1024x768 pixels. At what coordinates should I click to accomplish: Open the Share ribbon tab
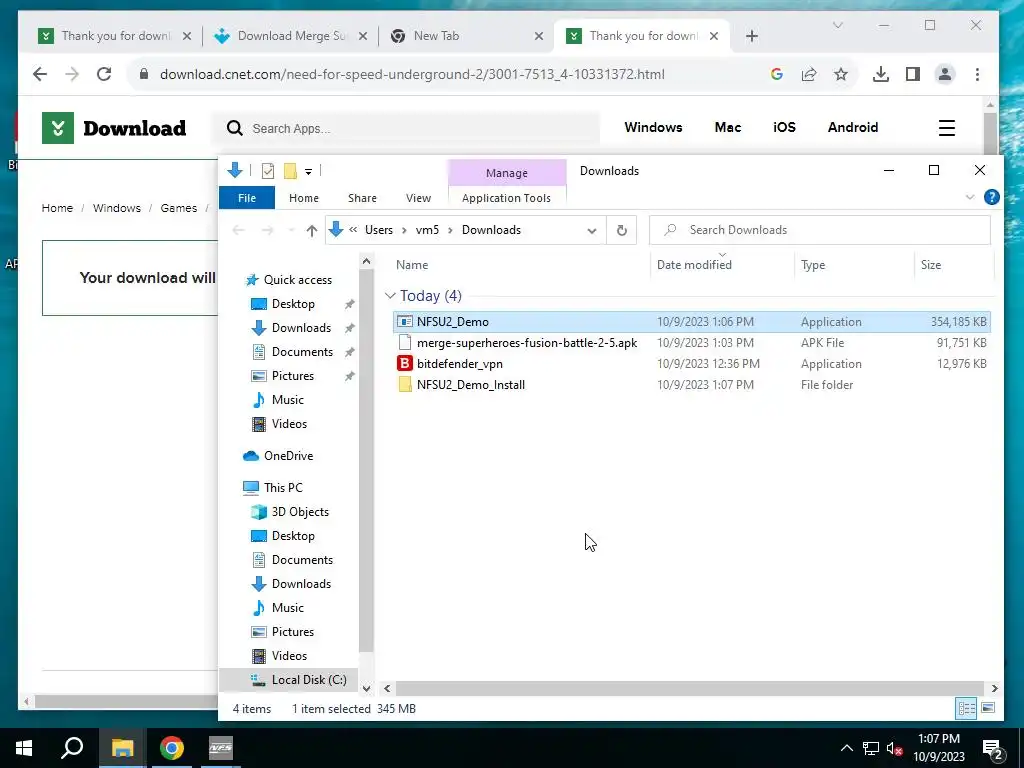coord(362,198)
